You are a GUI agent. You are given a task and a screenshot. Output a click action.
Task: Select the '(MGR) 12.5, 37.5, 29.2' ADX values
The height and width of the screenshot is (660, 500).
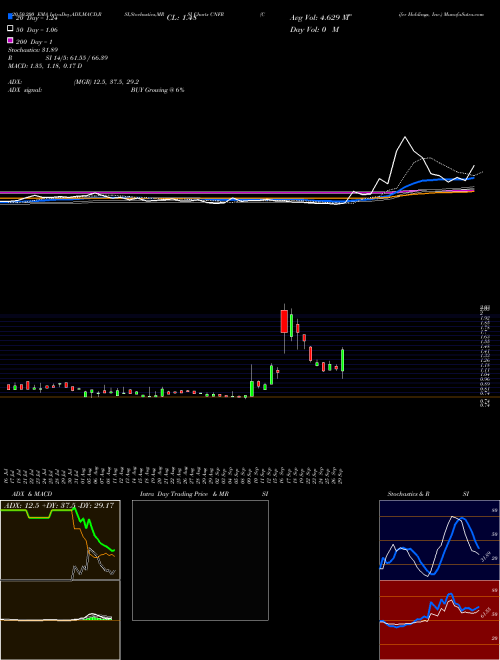point(106,82)
